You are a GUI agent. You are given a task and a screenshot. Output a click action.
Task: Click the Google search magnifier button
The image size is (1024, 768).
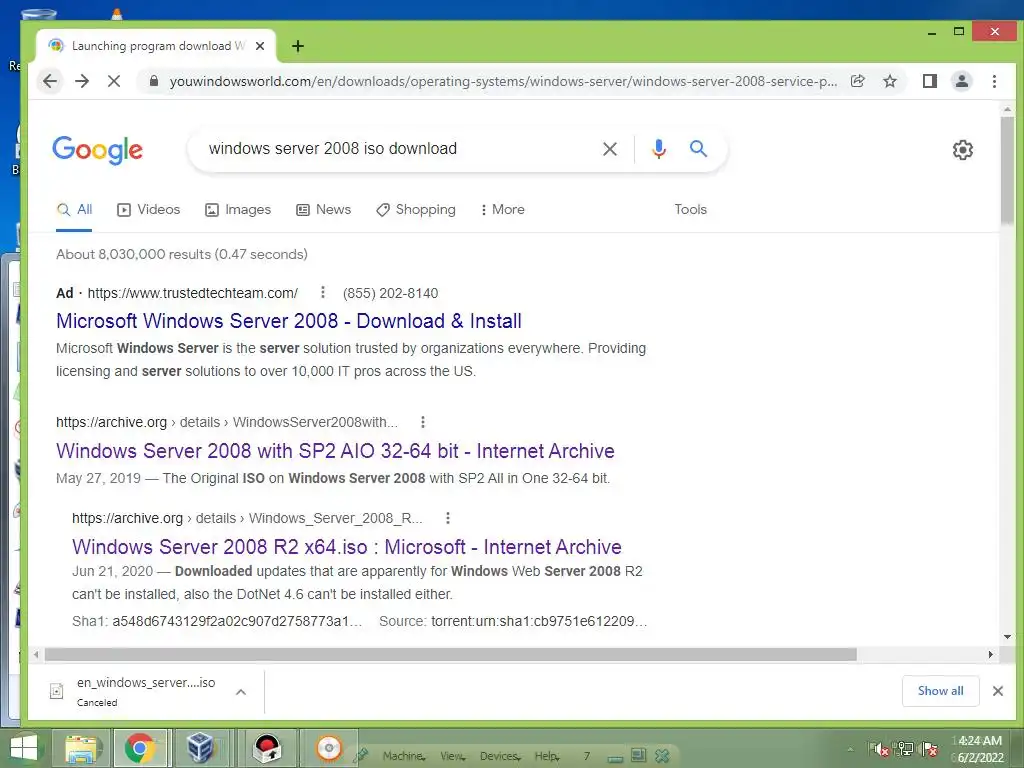(x=698, y=149)
